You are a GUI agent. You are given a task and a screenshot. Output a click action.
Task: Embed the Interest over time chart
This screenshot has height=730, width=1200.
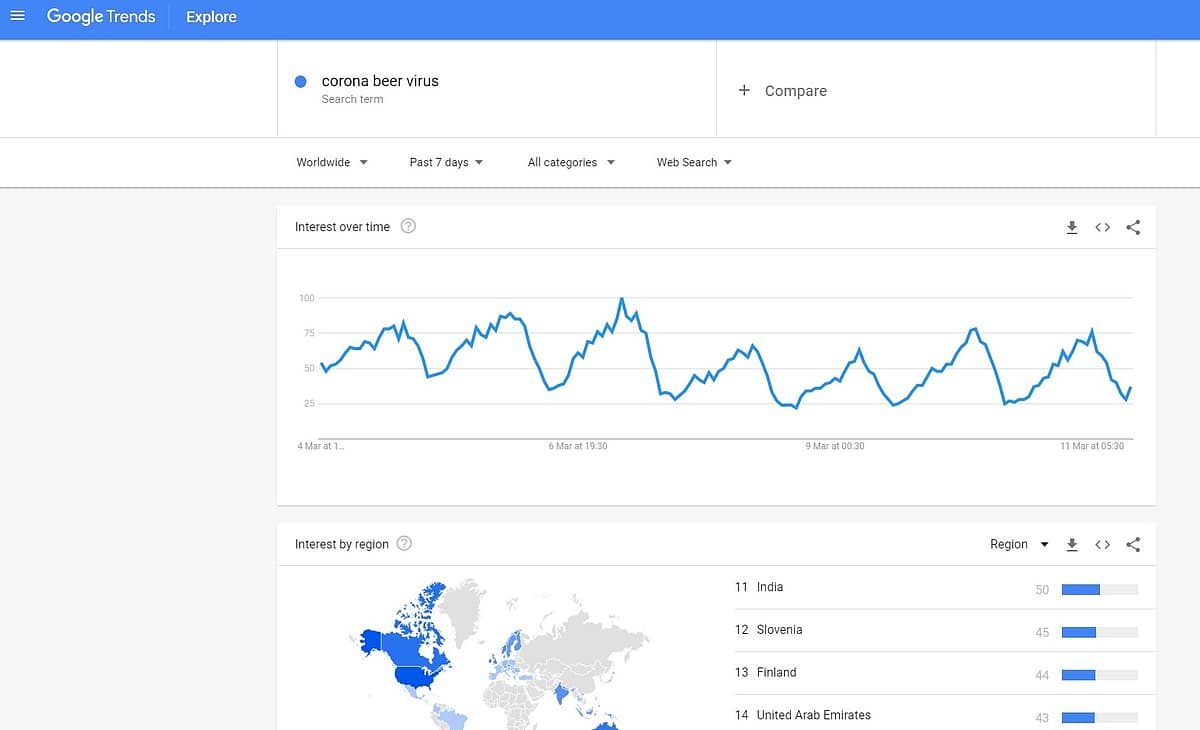(x=1102, y=228)
